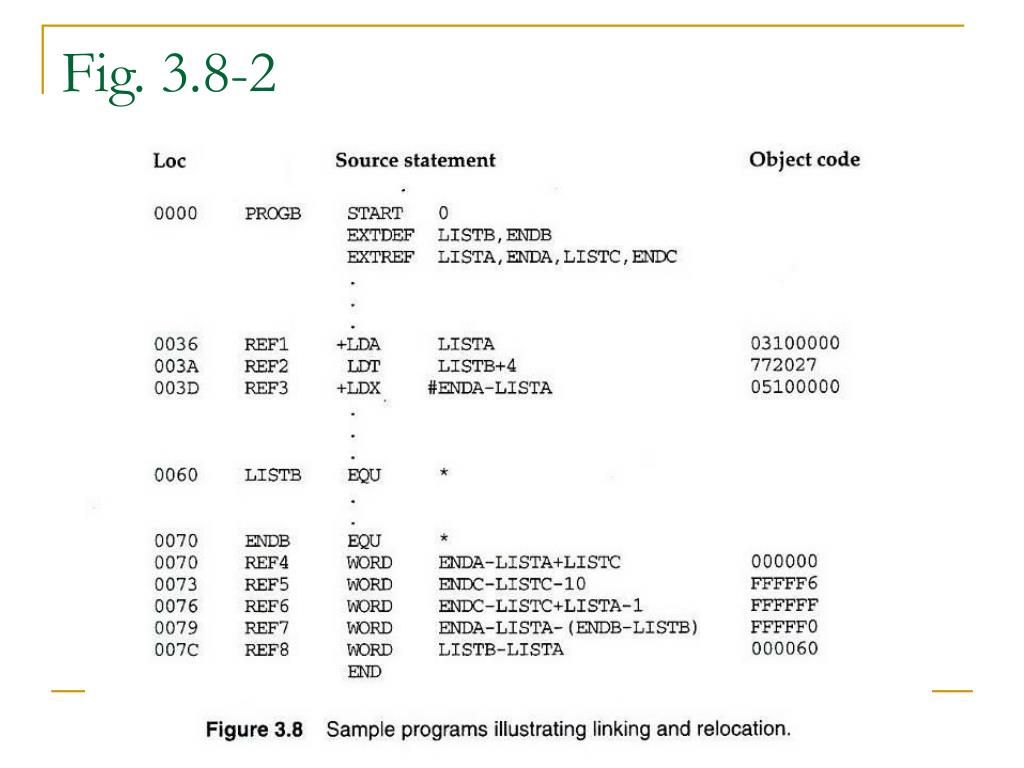The image size is (1024, 768).
Task: Click location value "0079"
Action: (176, 628)
